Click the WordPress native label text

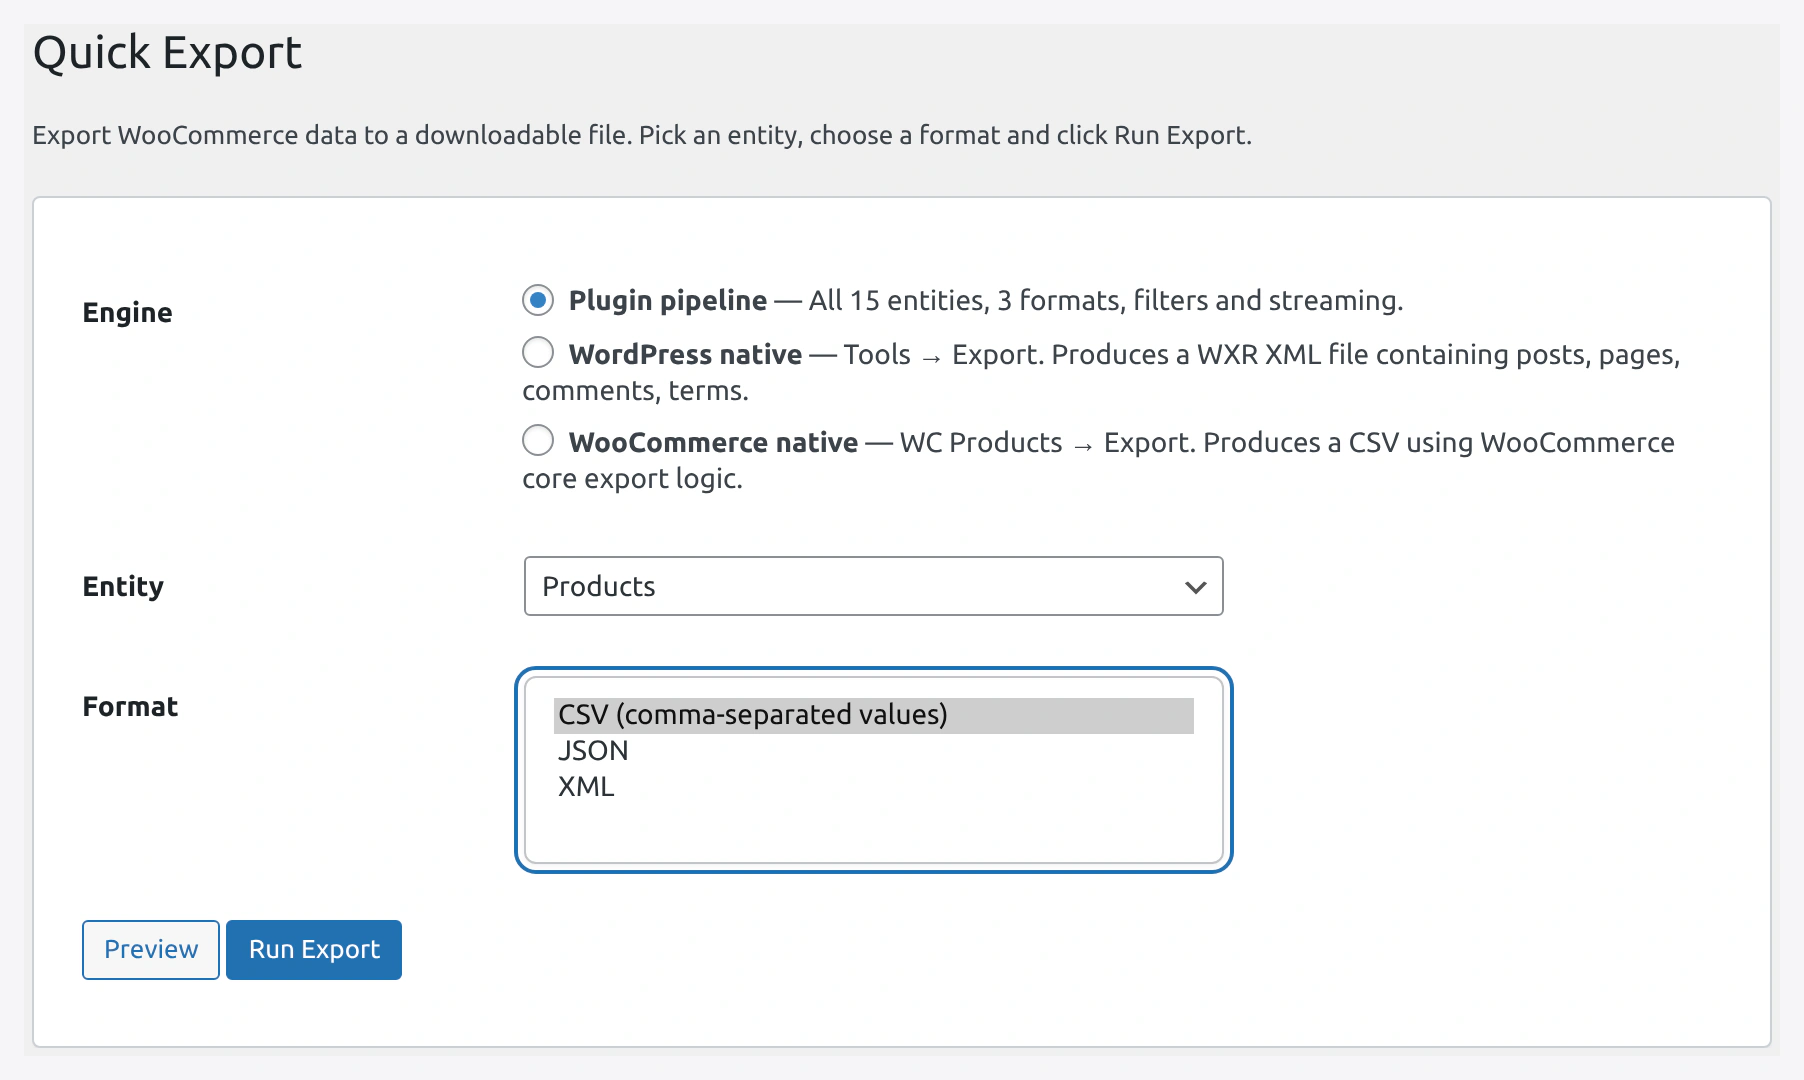pyautogui.click(x=685, y=354)
